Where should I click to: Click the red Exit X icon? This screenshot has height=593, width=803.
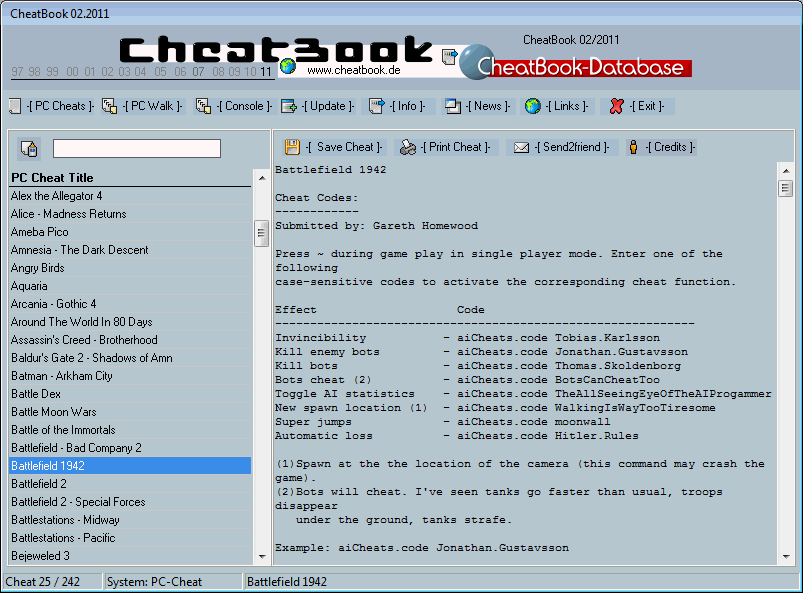(617, 107)
